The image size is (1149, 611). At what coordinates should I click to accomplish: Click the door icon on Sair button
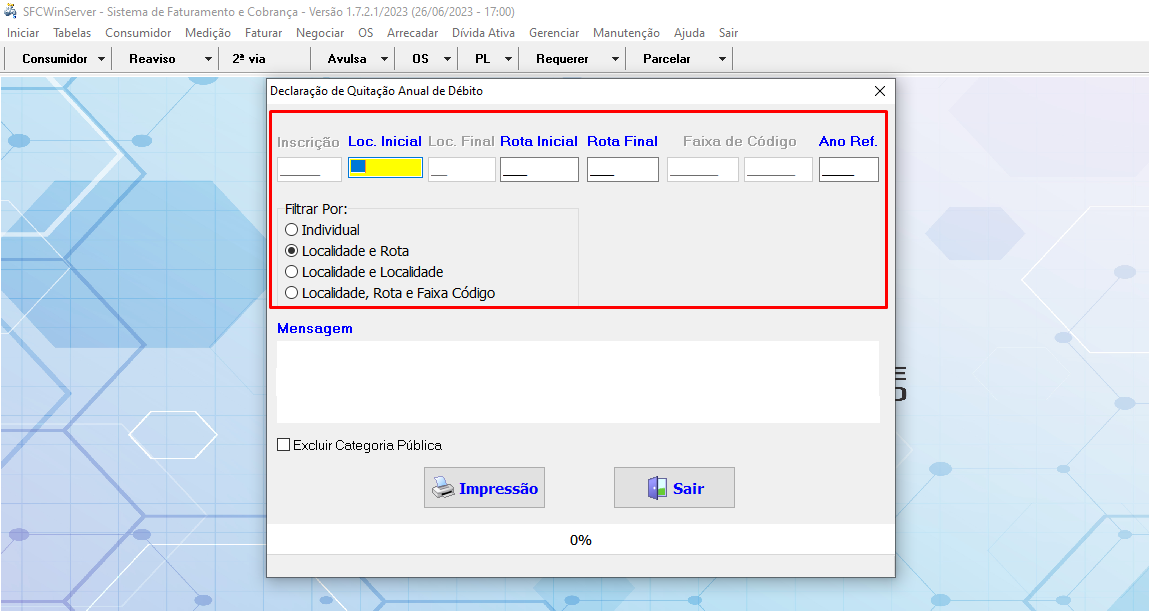pos(656,488)
